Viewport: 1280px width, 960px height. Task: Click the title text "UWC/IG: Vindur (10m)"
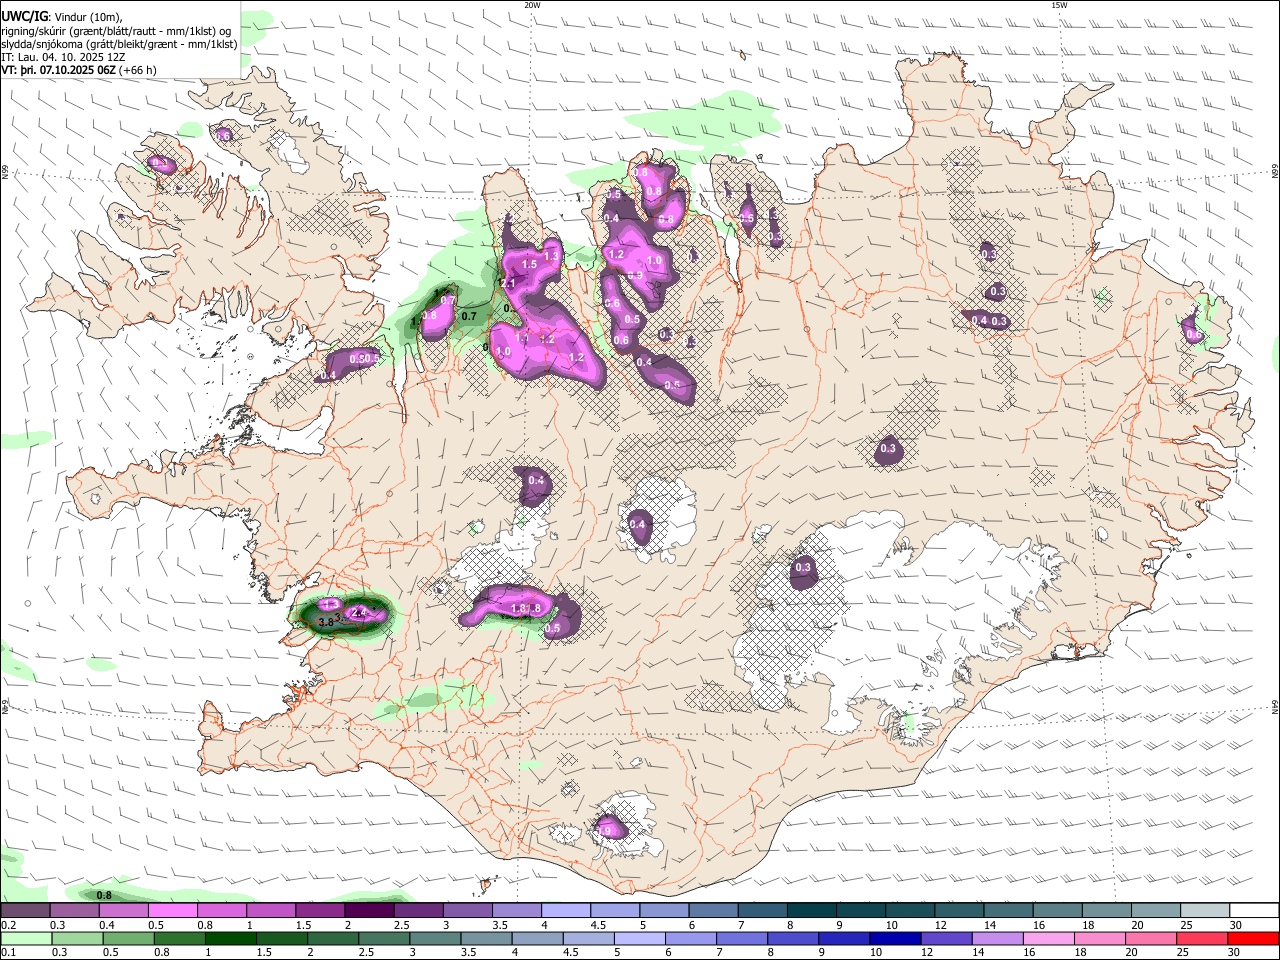coord(62,17)
